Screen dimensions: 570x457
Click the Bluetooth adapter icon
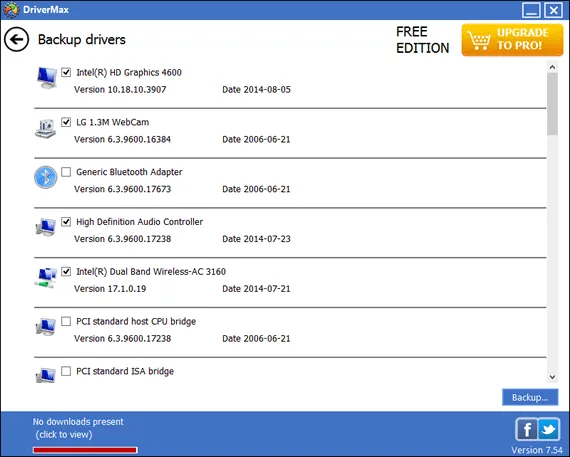(x=45, y=177)
